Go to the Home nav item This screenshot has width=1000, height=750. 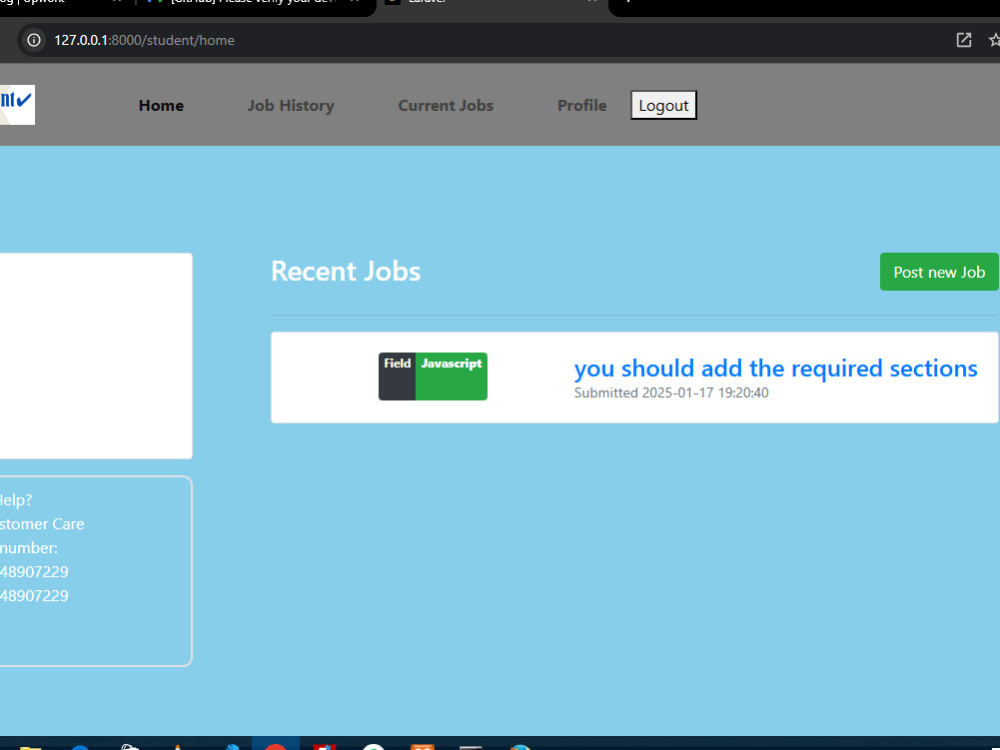[161, 105]
